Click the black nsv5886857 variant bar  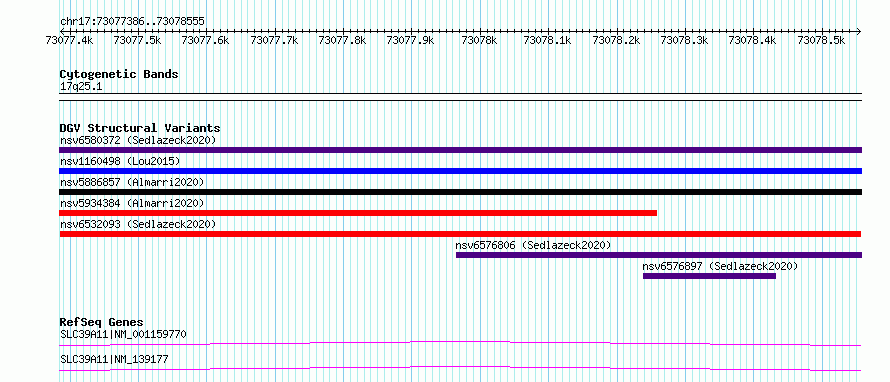pos(460,192)
